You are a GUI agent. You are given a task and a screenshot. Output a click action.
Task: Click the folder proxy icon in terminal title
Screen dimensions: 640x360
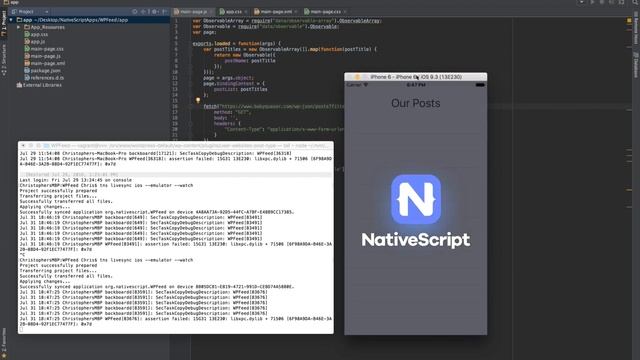click(x=47, y=145)
